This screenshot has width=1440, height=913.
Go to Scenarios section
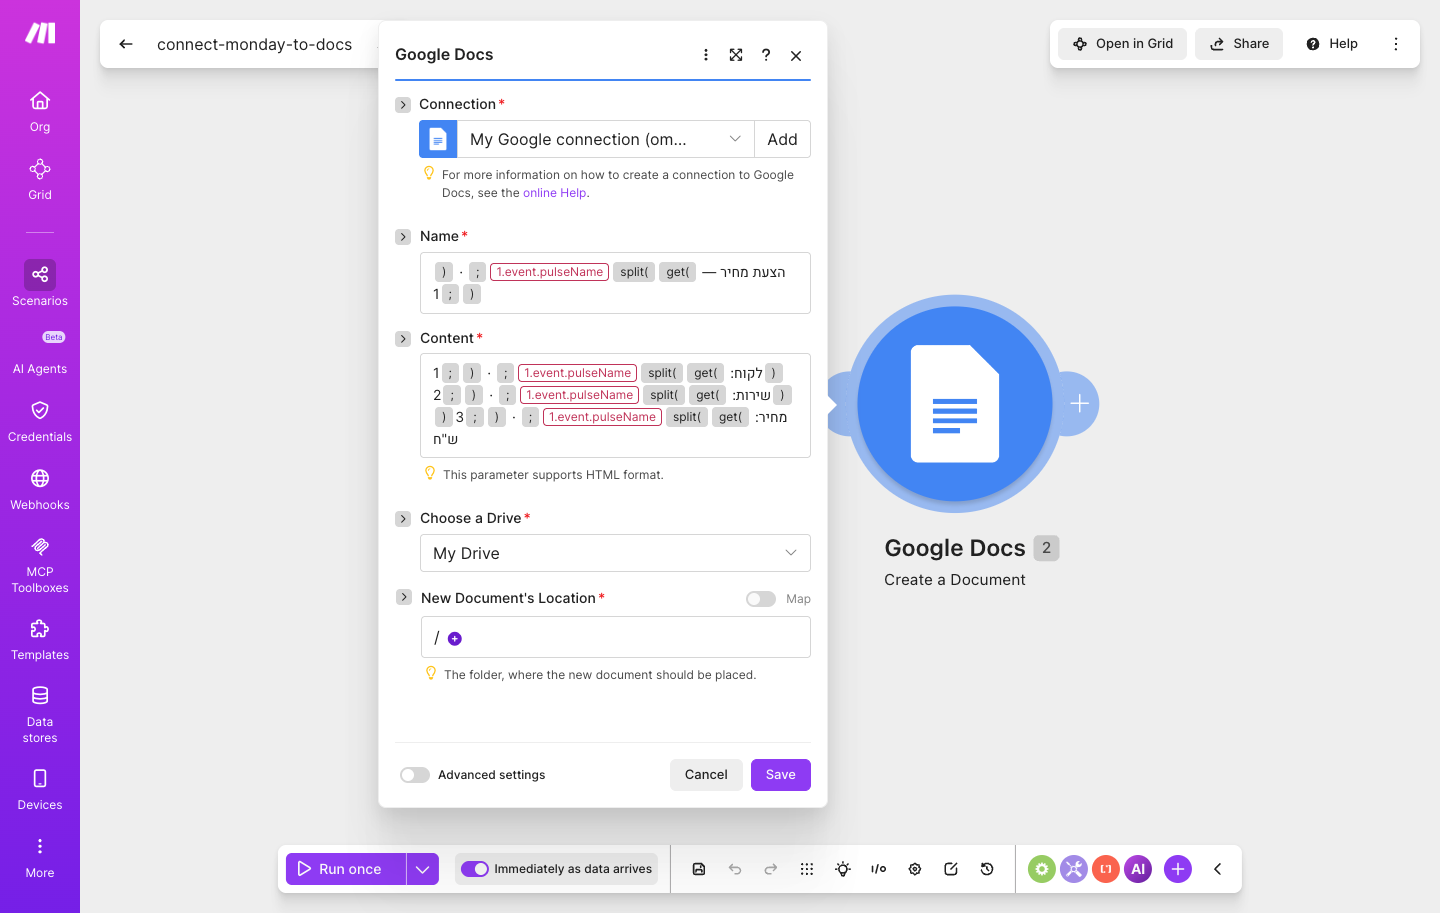(40, 283)
